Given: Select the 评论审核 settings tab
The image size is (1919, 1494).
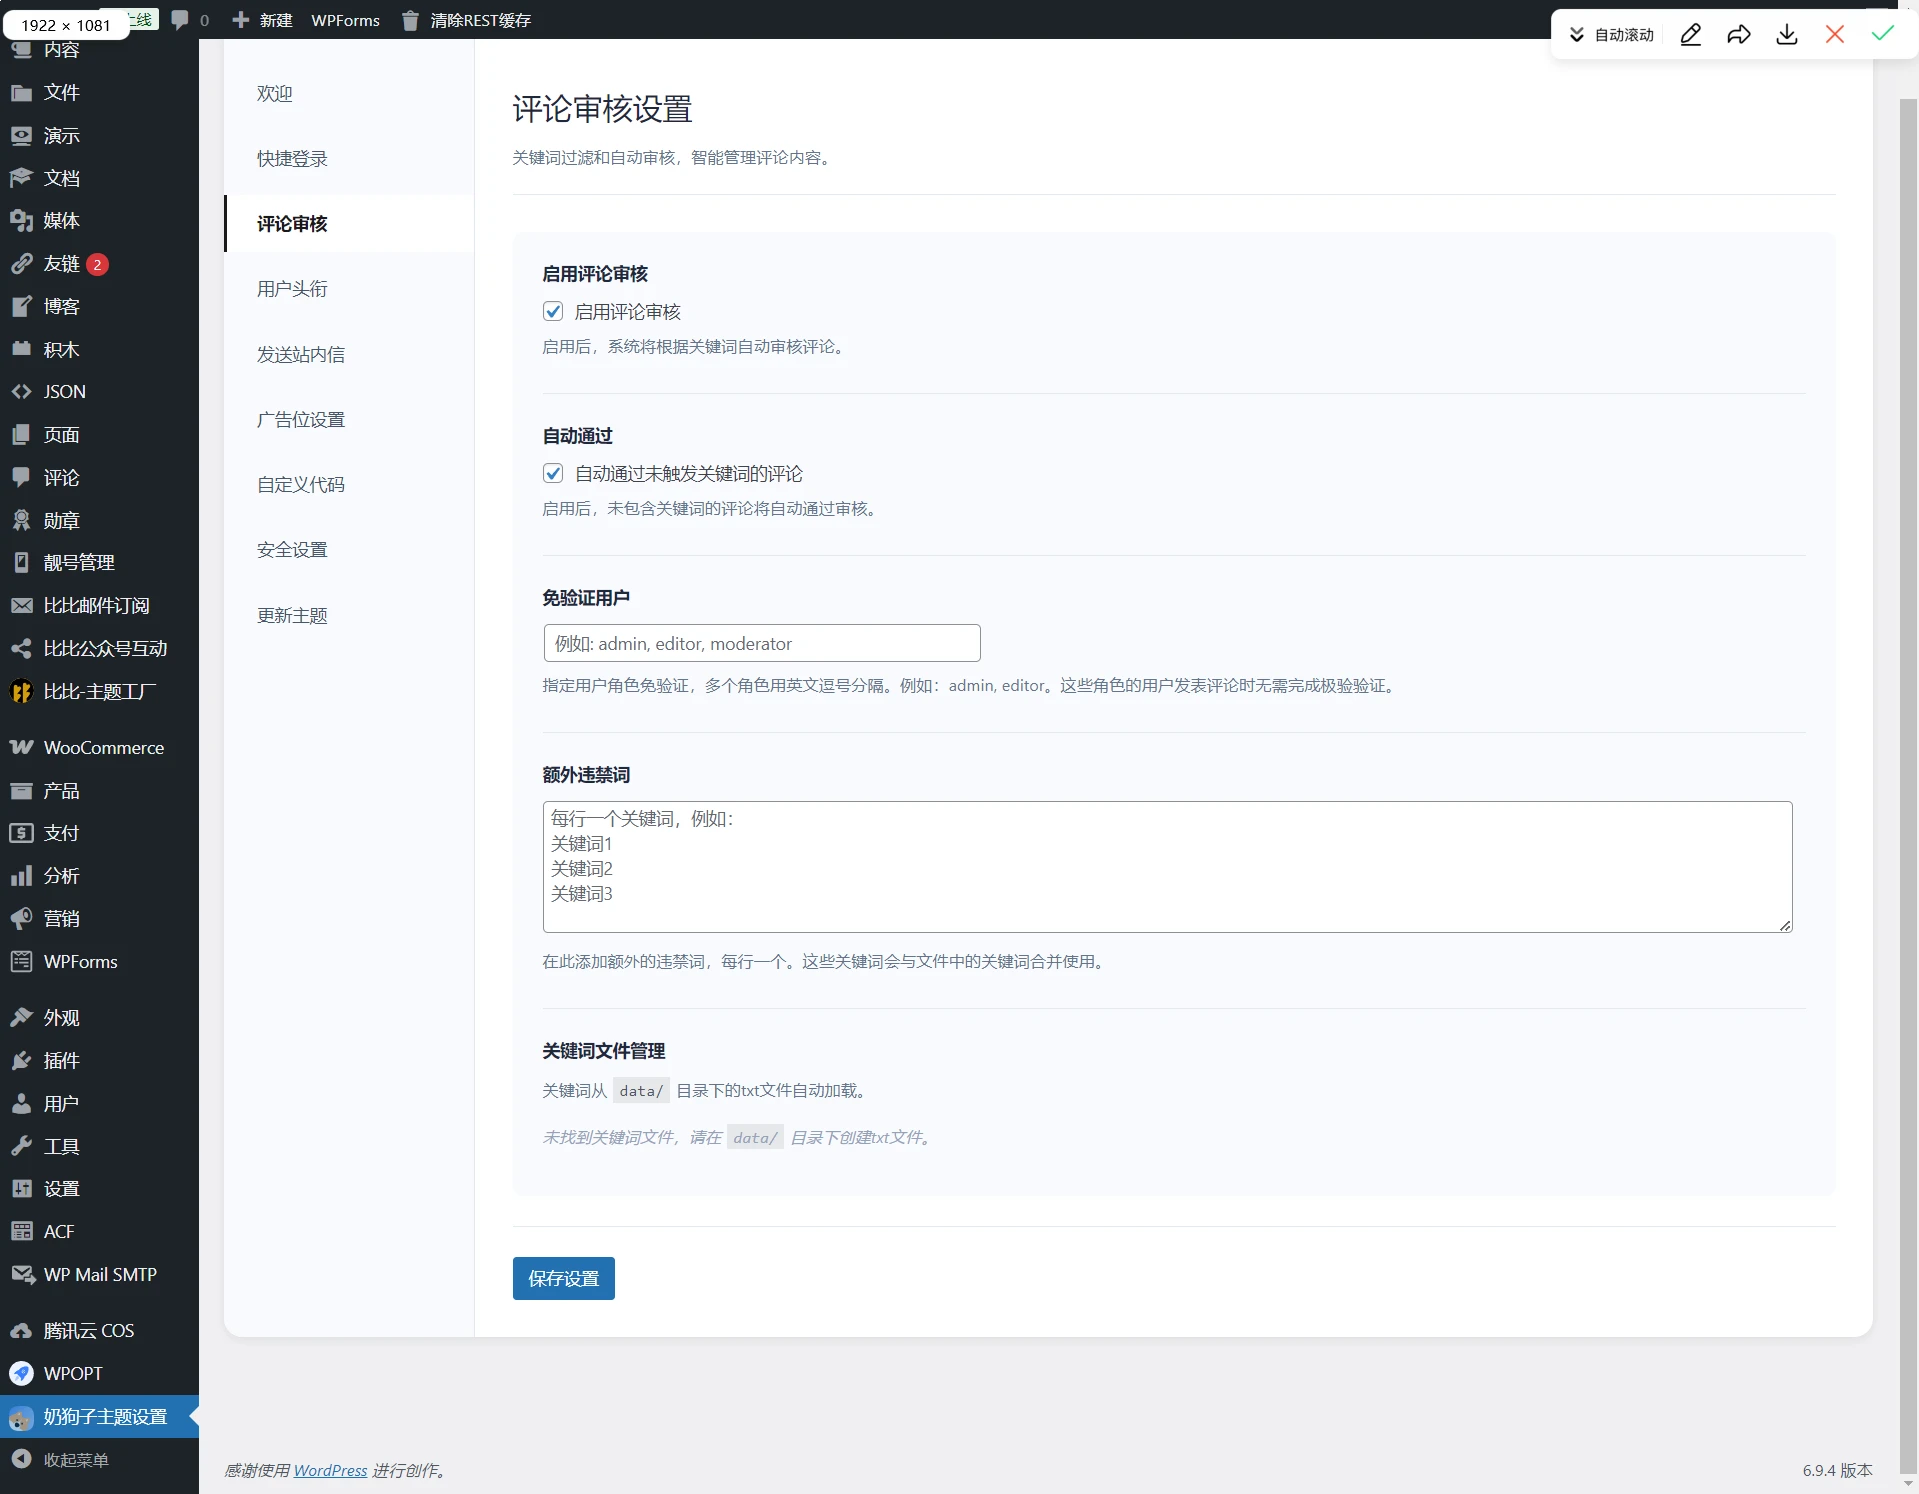Looking at the screenshot, I should [349, 224].
